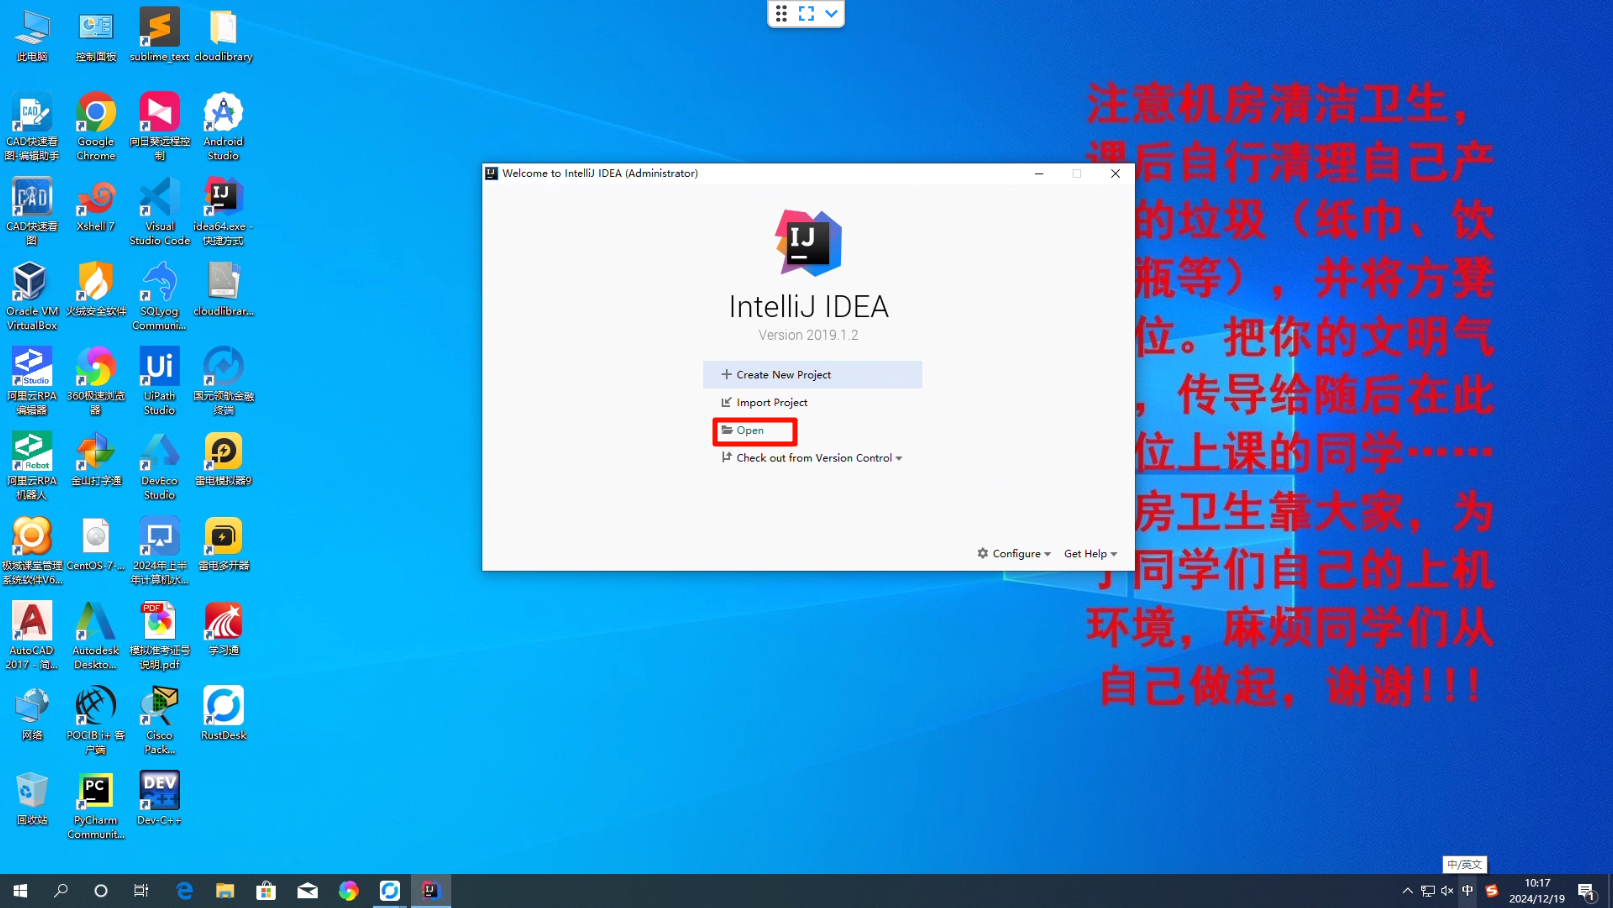Click the RustDesk taskbar button
Viewport: 1613px width, 908px height.
389,891
